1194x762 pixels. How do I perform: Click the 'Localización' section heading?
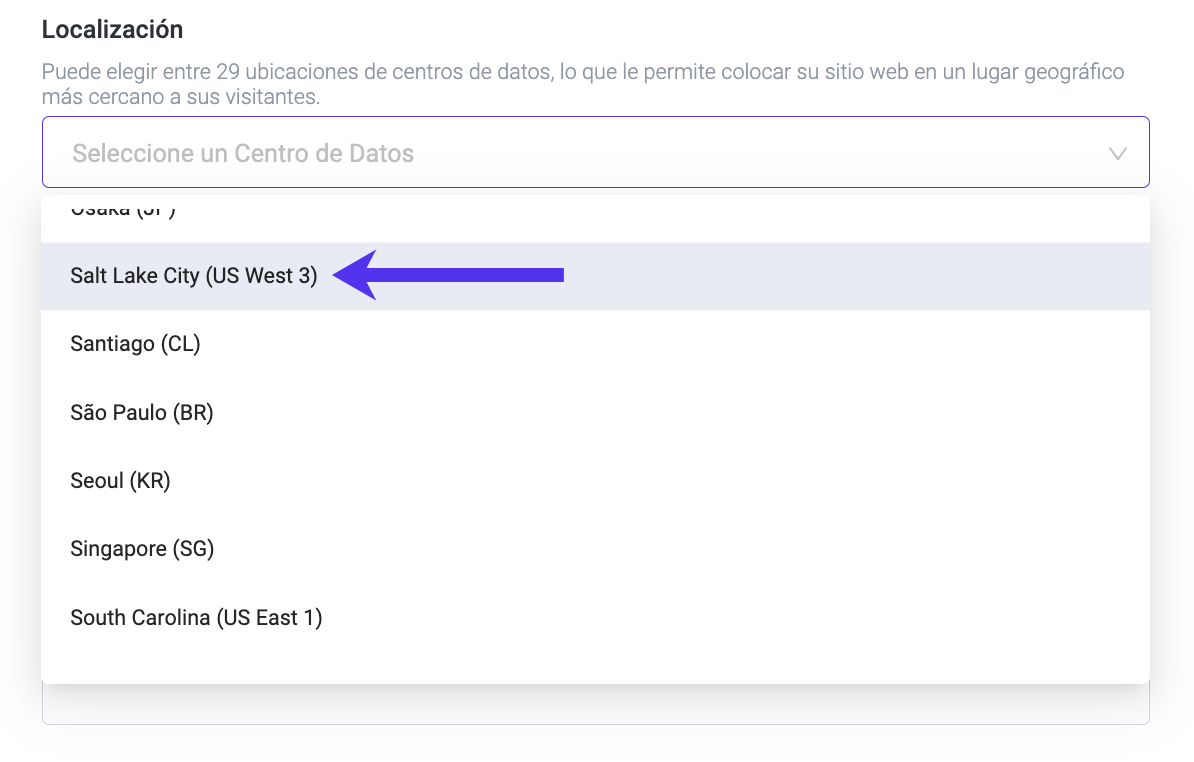pos(112,30)
